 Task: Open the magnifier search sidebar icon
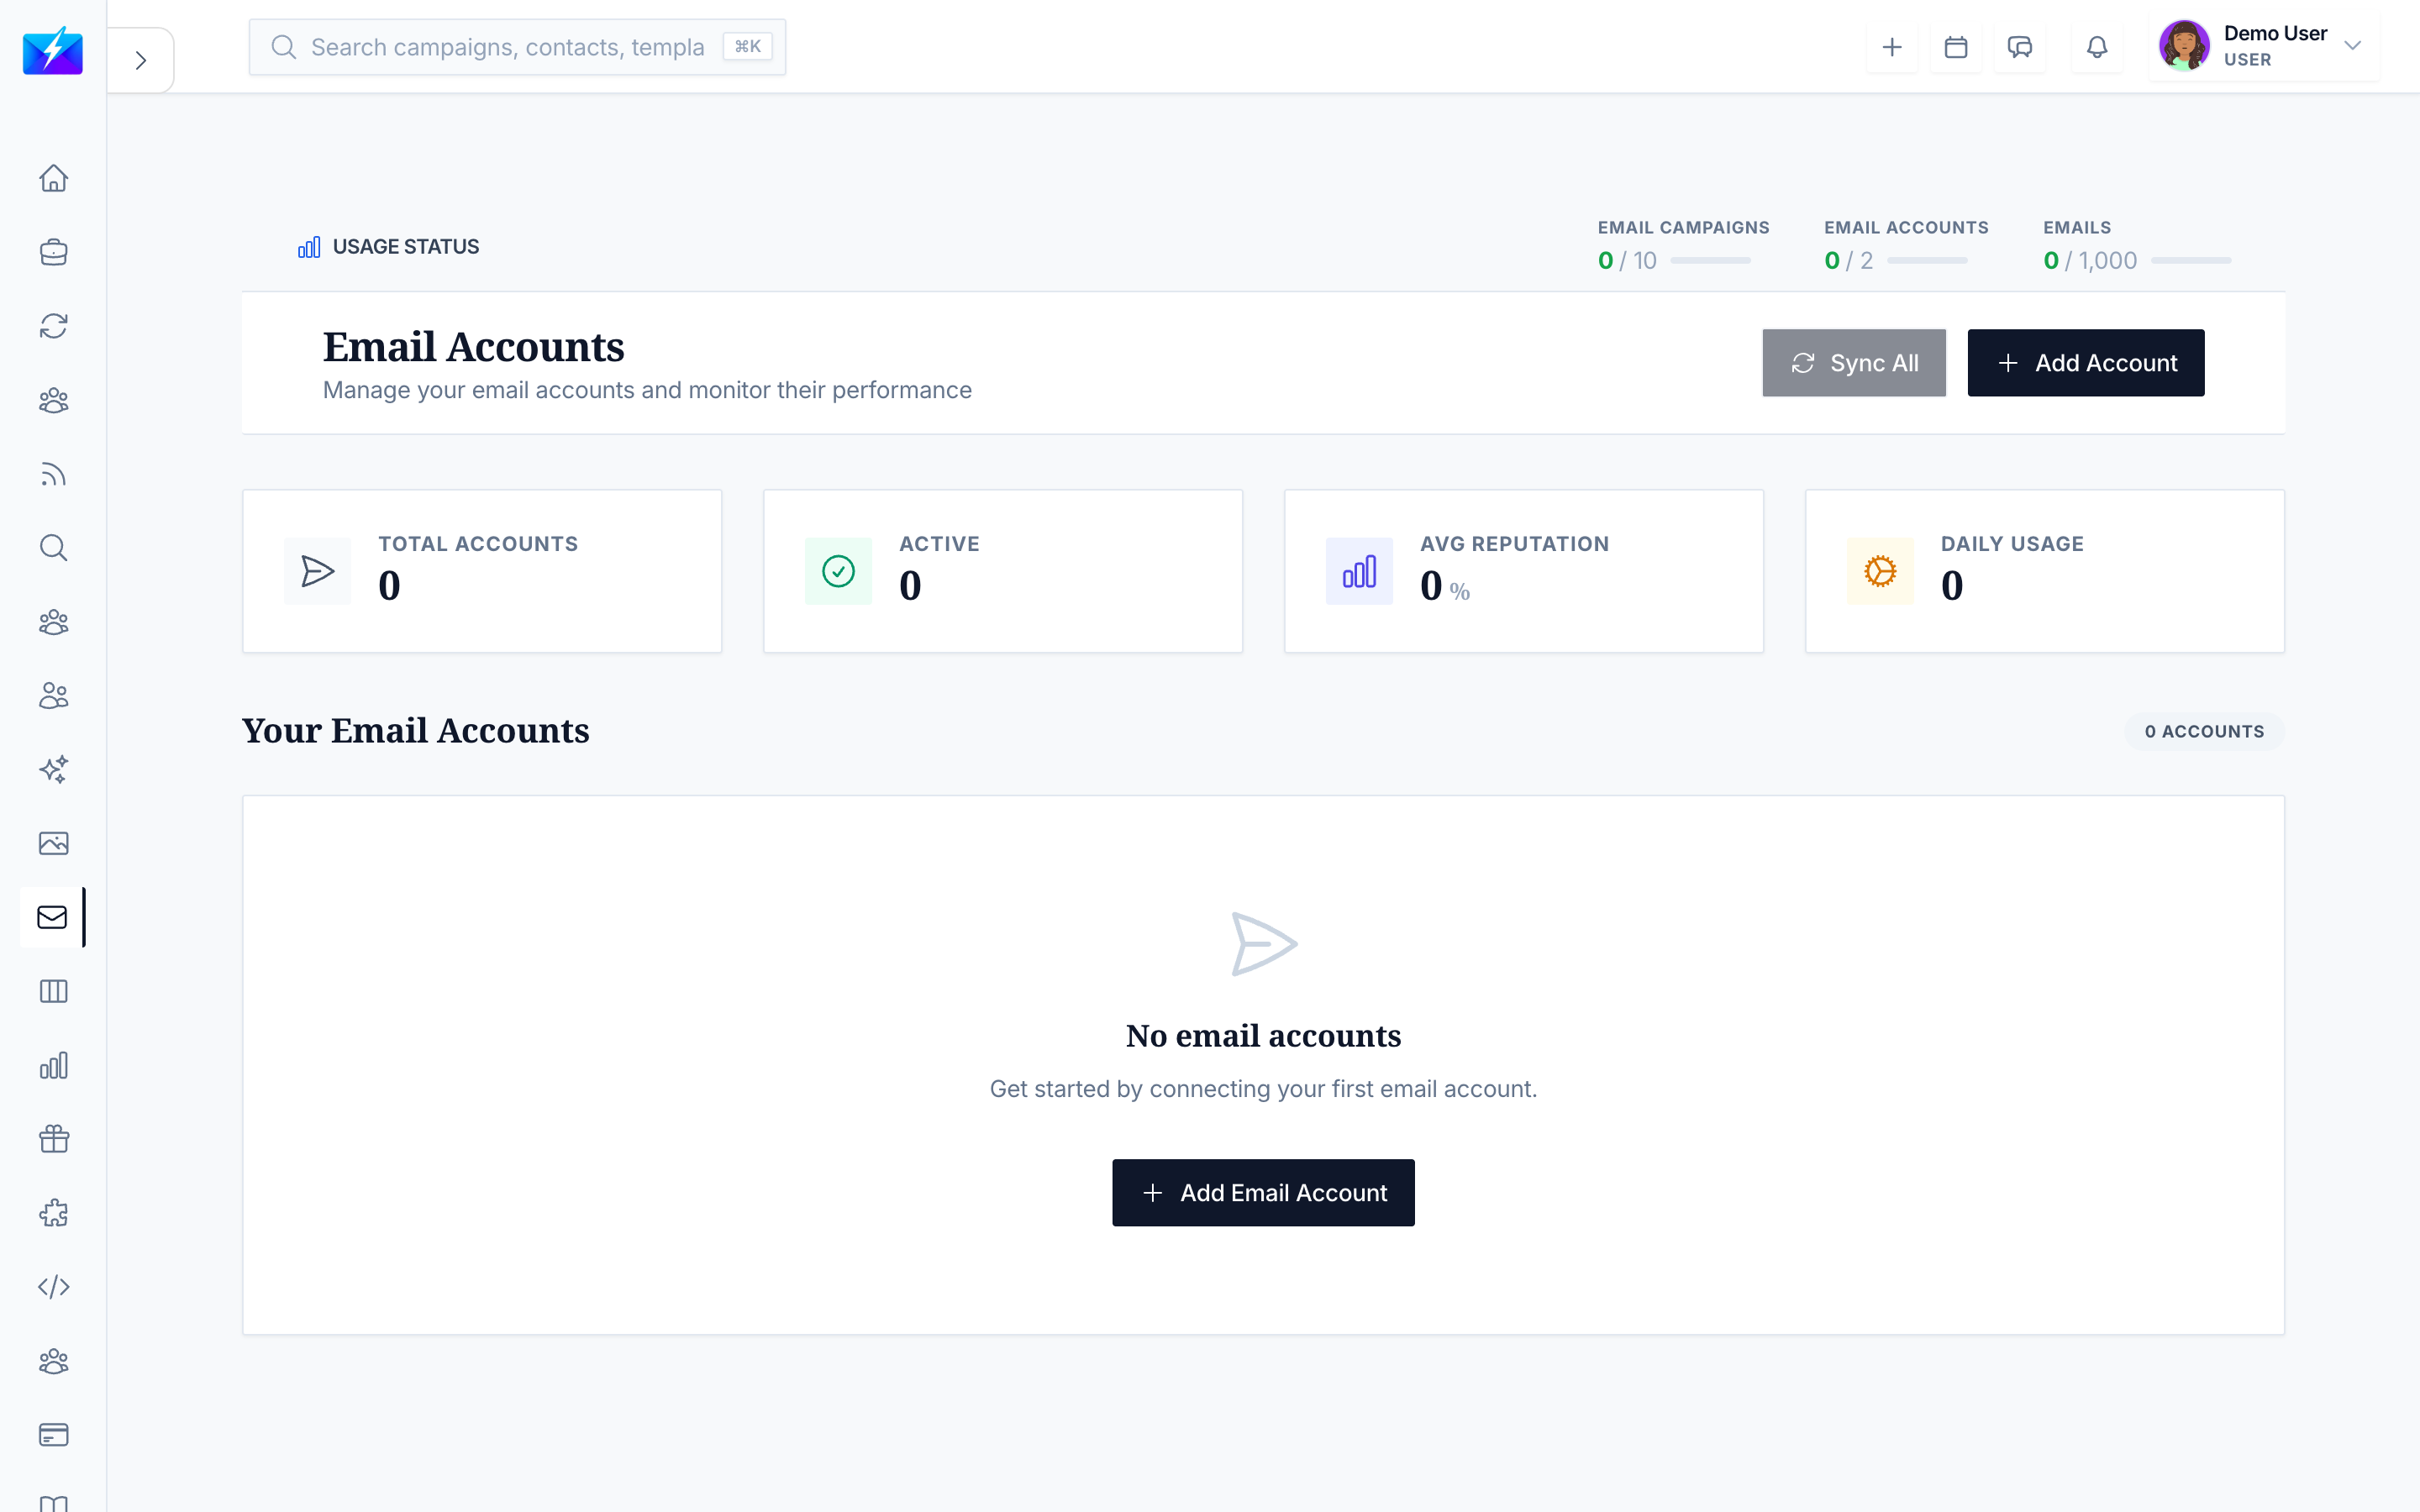click(x=53, y=548)
